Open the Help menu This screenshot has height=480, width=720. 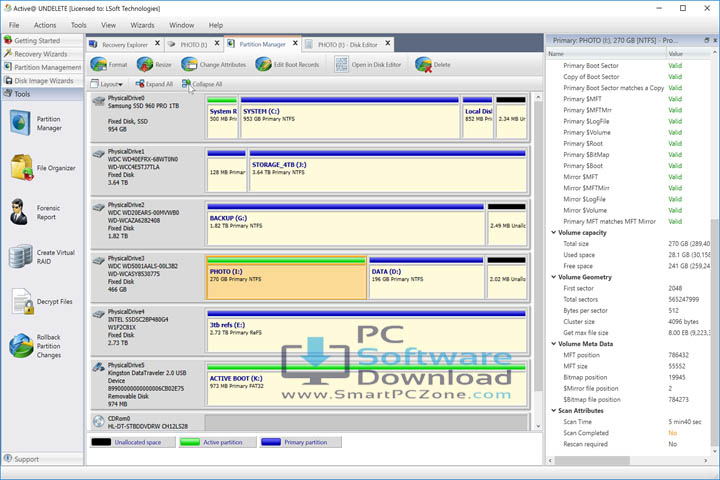pyautogui.click(x=216, y=25)
